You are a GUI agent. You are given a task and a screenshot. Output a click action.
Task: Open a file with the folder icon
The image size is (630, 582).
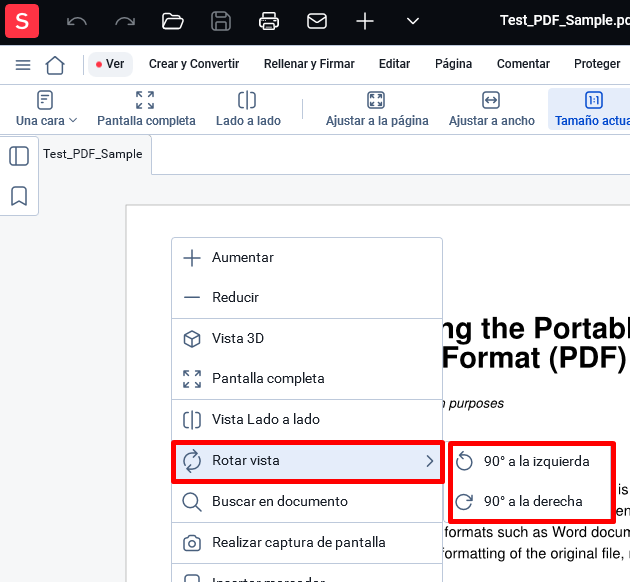[x=173, y=21]
